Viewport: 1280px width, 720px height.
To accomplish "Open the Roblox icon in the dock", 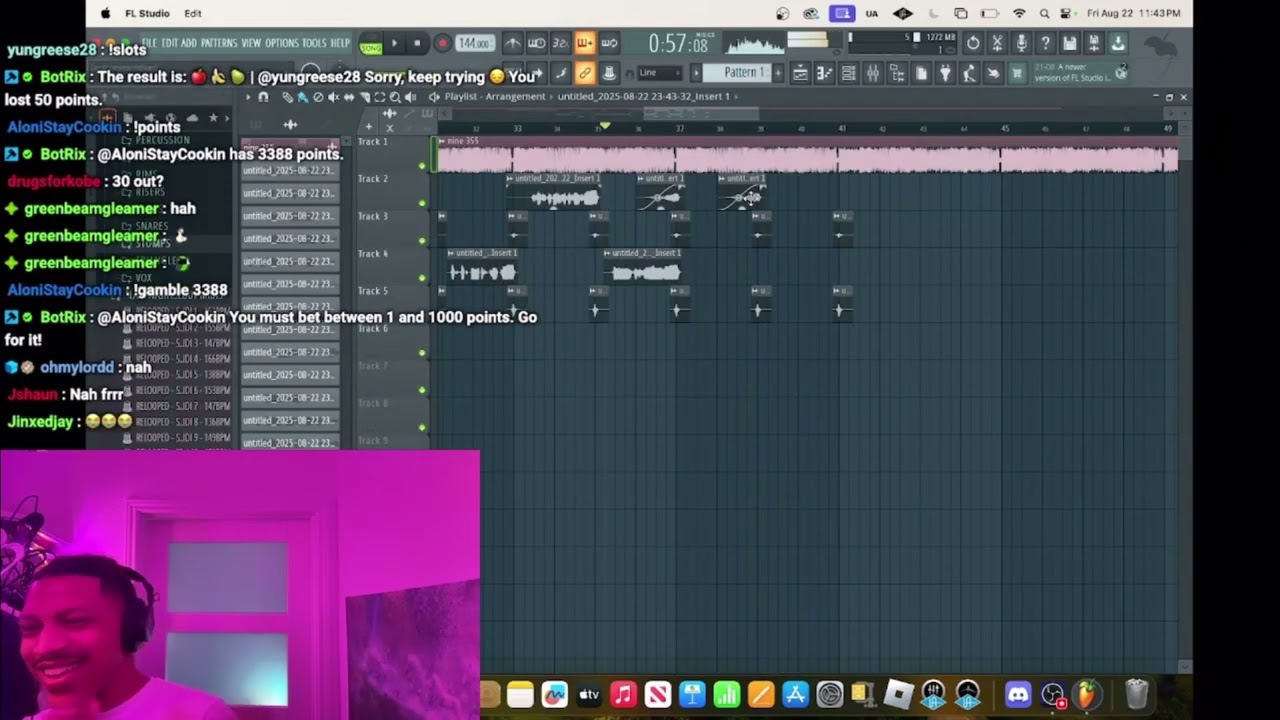I will 898,694.
